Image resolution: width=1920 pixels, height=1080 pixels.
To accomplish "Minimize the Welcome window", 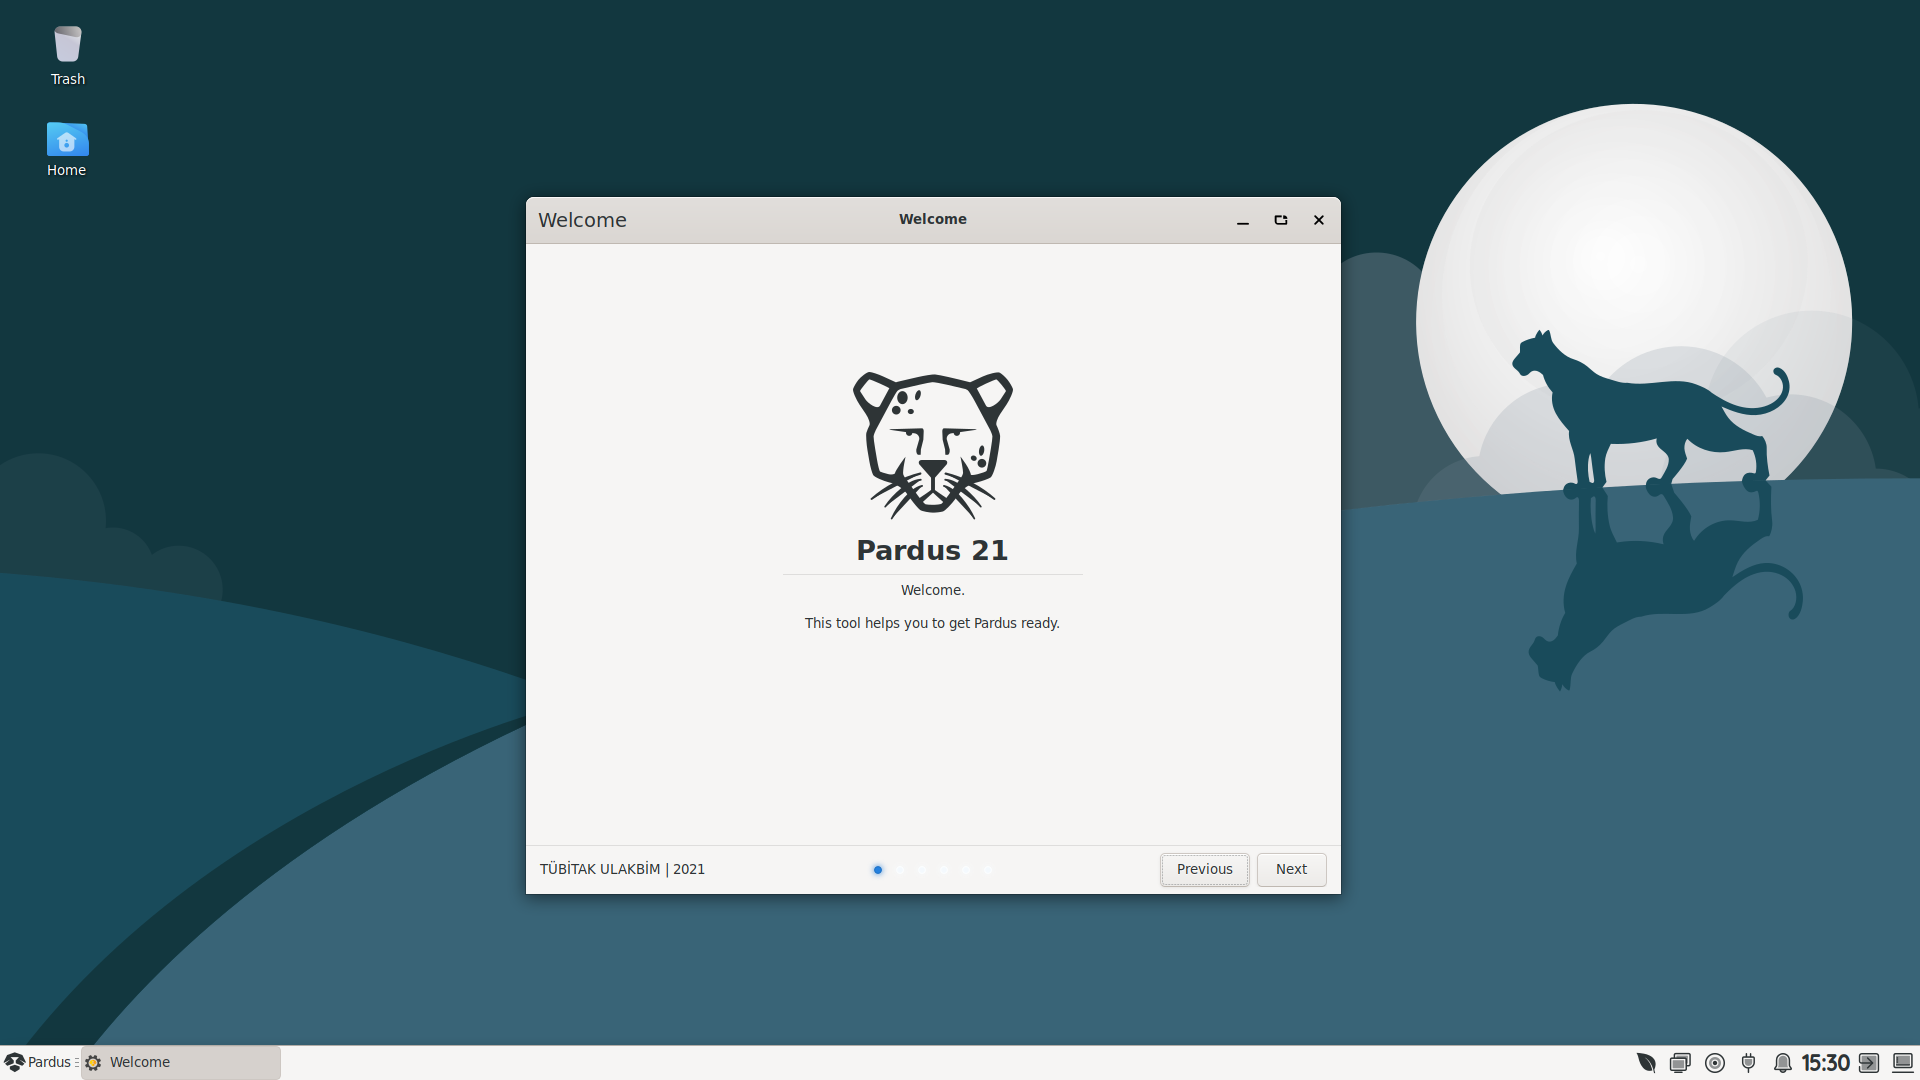I will point(1243,220).
